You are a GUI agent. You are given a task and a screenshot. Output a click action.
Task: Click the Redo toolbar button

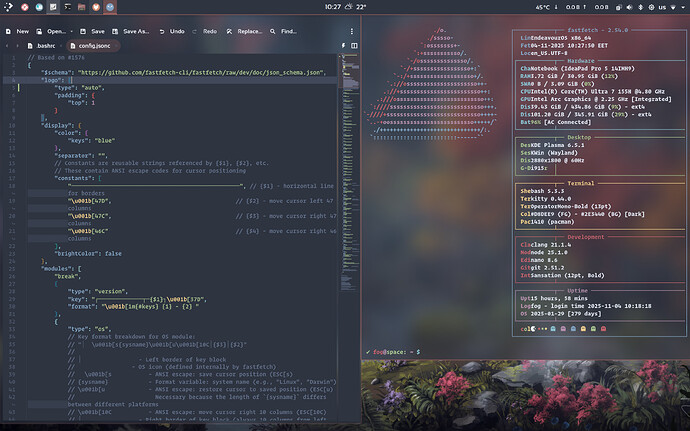[x=205, y=31]
